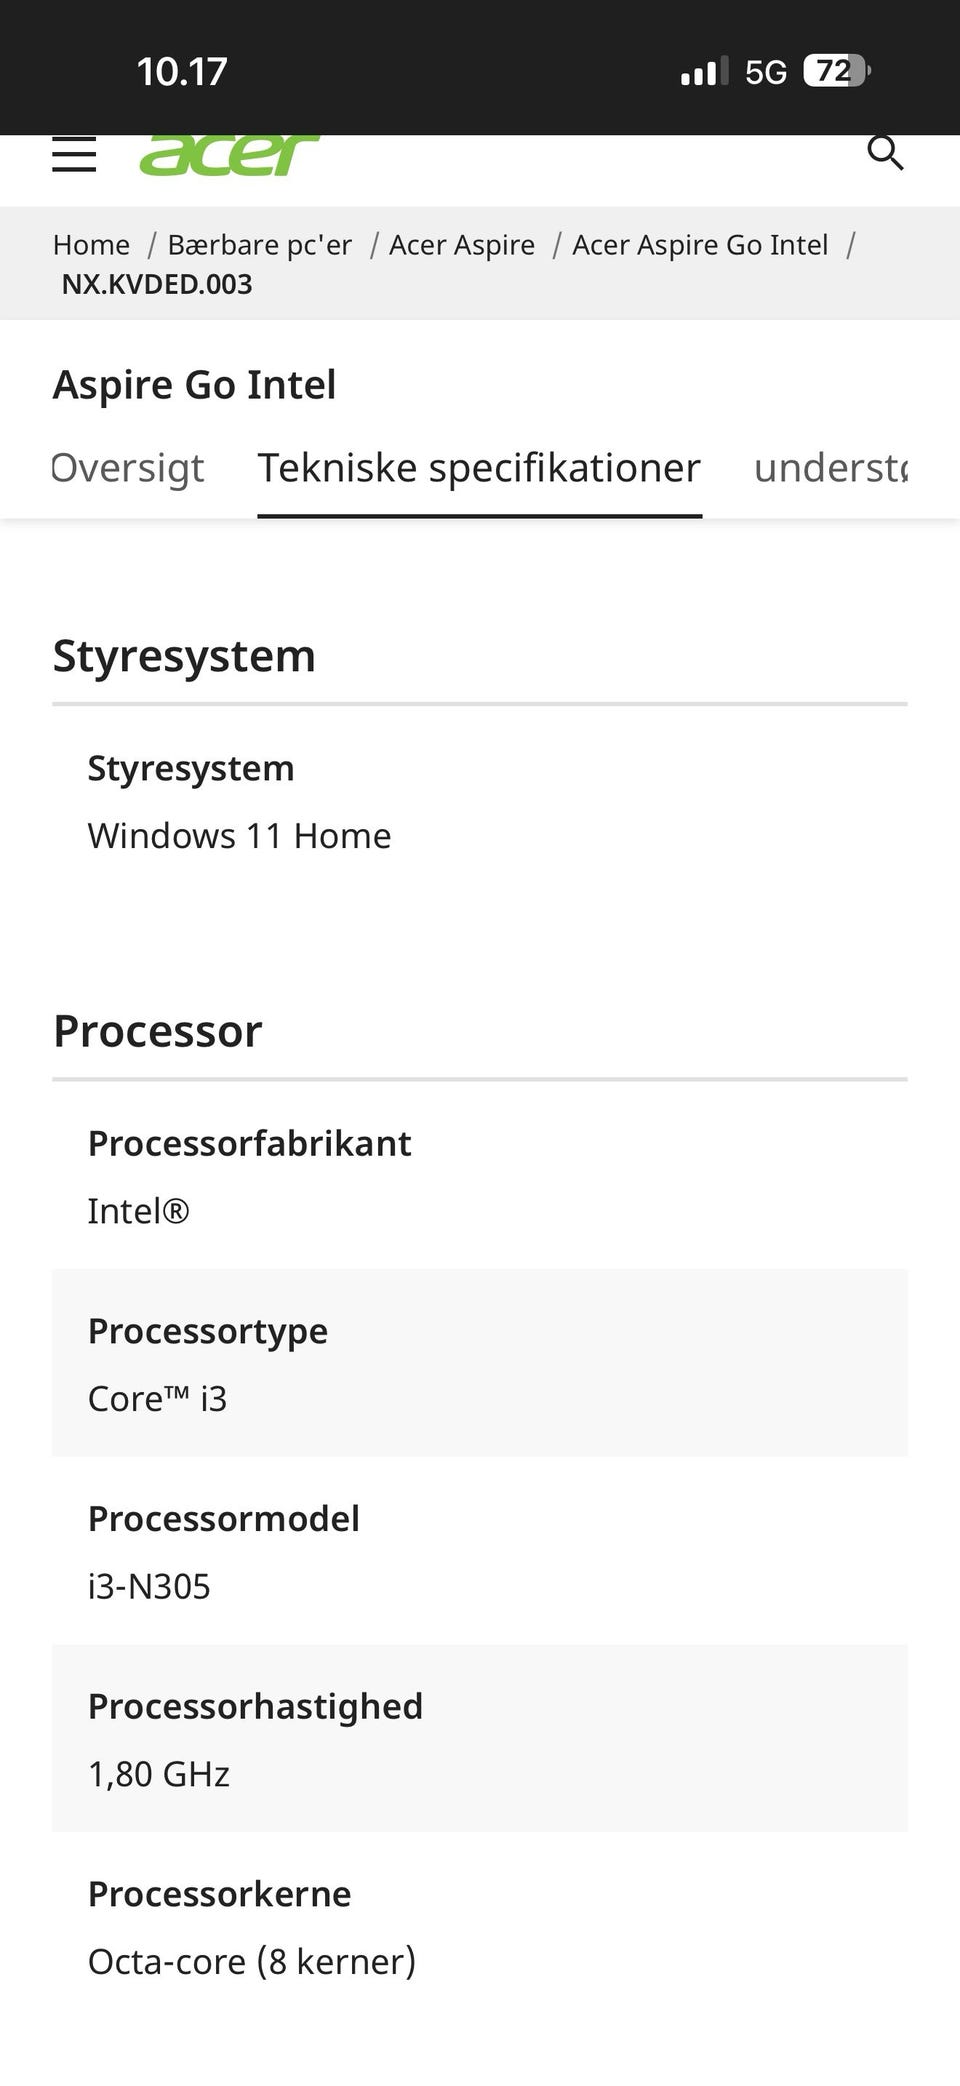Collapse the Processor section heading
This screenshot has width=960, height=2086.
[x=158, y=1031]
